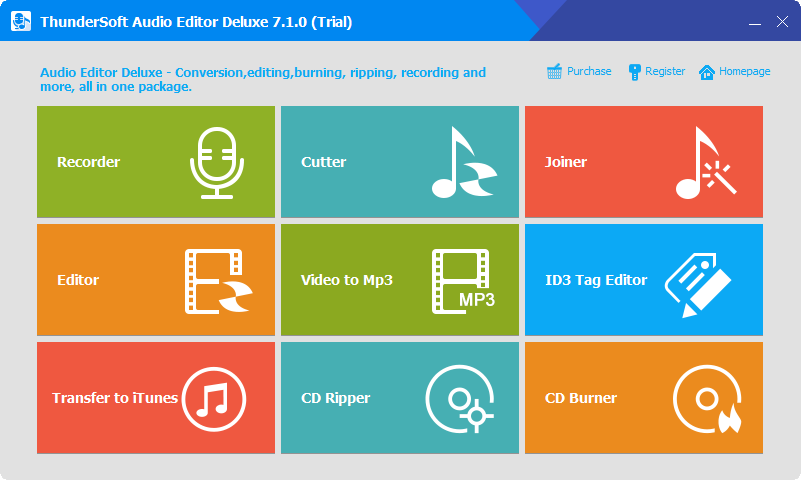Click the ID3 Tag Editor pencil-tag icon
This screenshot has height=480, width=801.
pos(698,284)
